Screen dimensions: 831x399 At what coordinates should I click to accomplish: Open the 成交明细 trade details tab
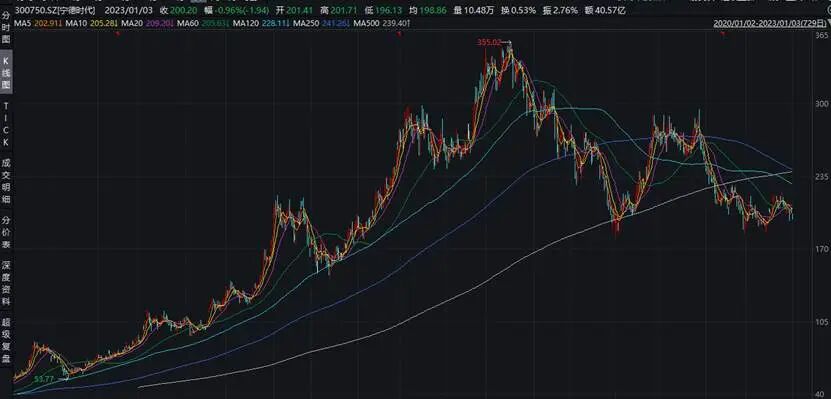click(x=6, y=180)
